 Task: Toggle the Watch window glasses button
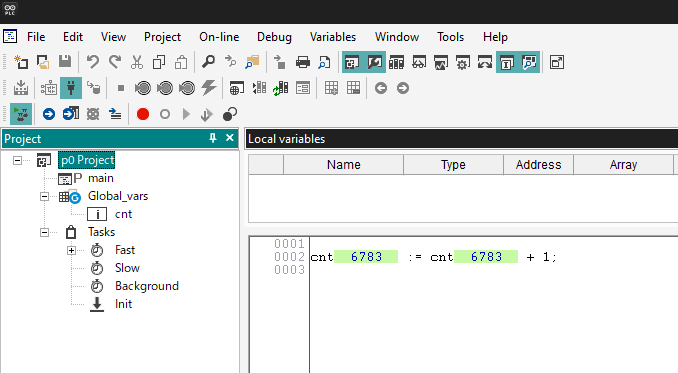pos(419,62)
